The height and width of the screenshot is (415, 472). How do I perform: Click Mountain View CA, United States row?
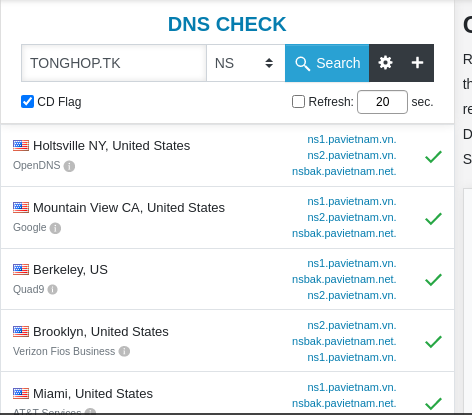pyautogui.click(x=227, y=218)
